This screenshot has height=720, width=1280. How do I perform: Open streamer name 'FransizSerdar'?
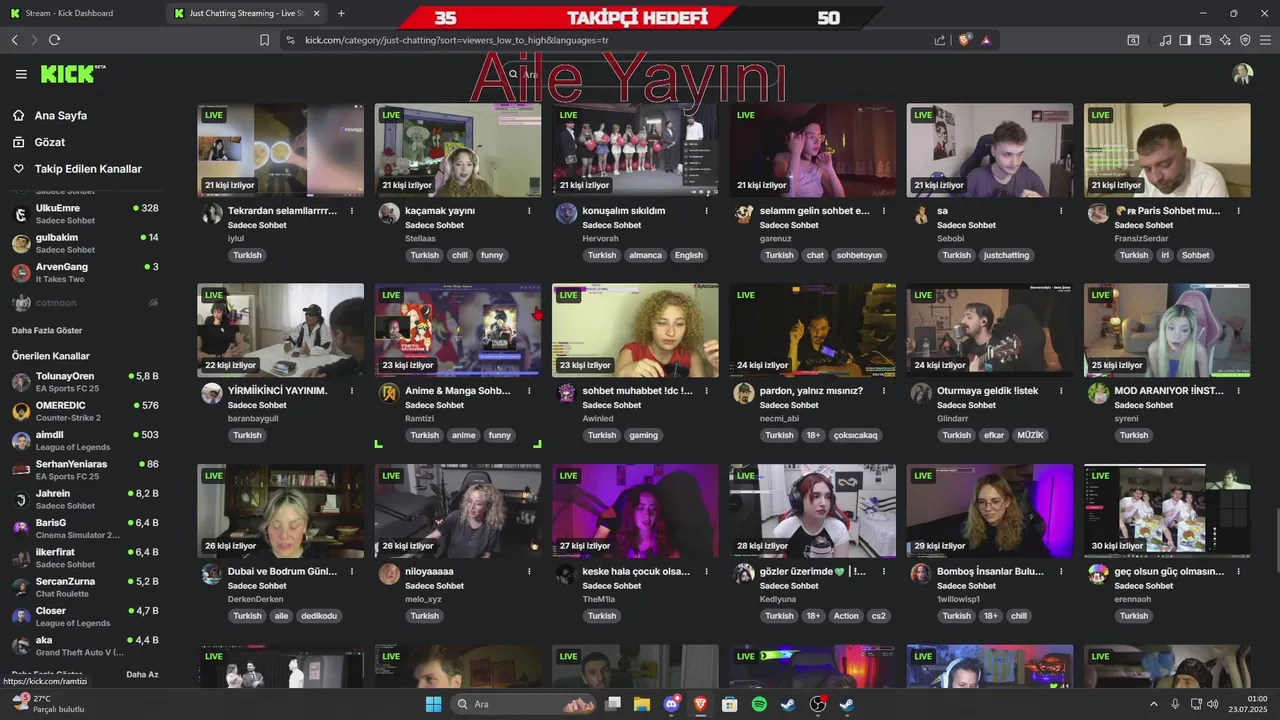pos(1141,239)
